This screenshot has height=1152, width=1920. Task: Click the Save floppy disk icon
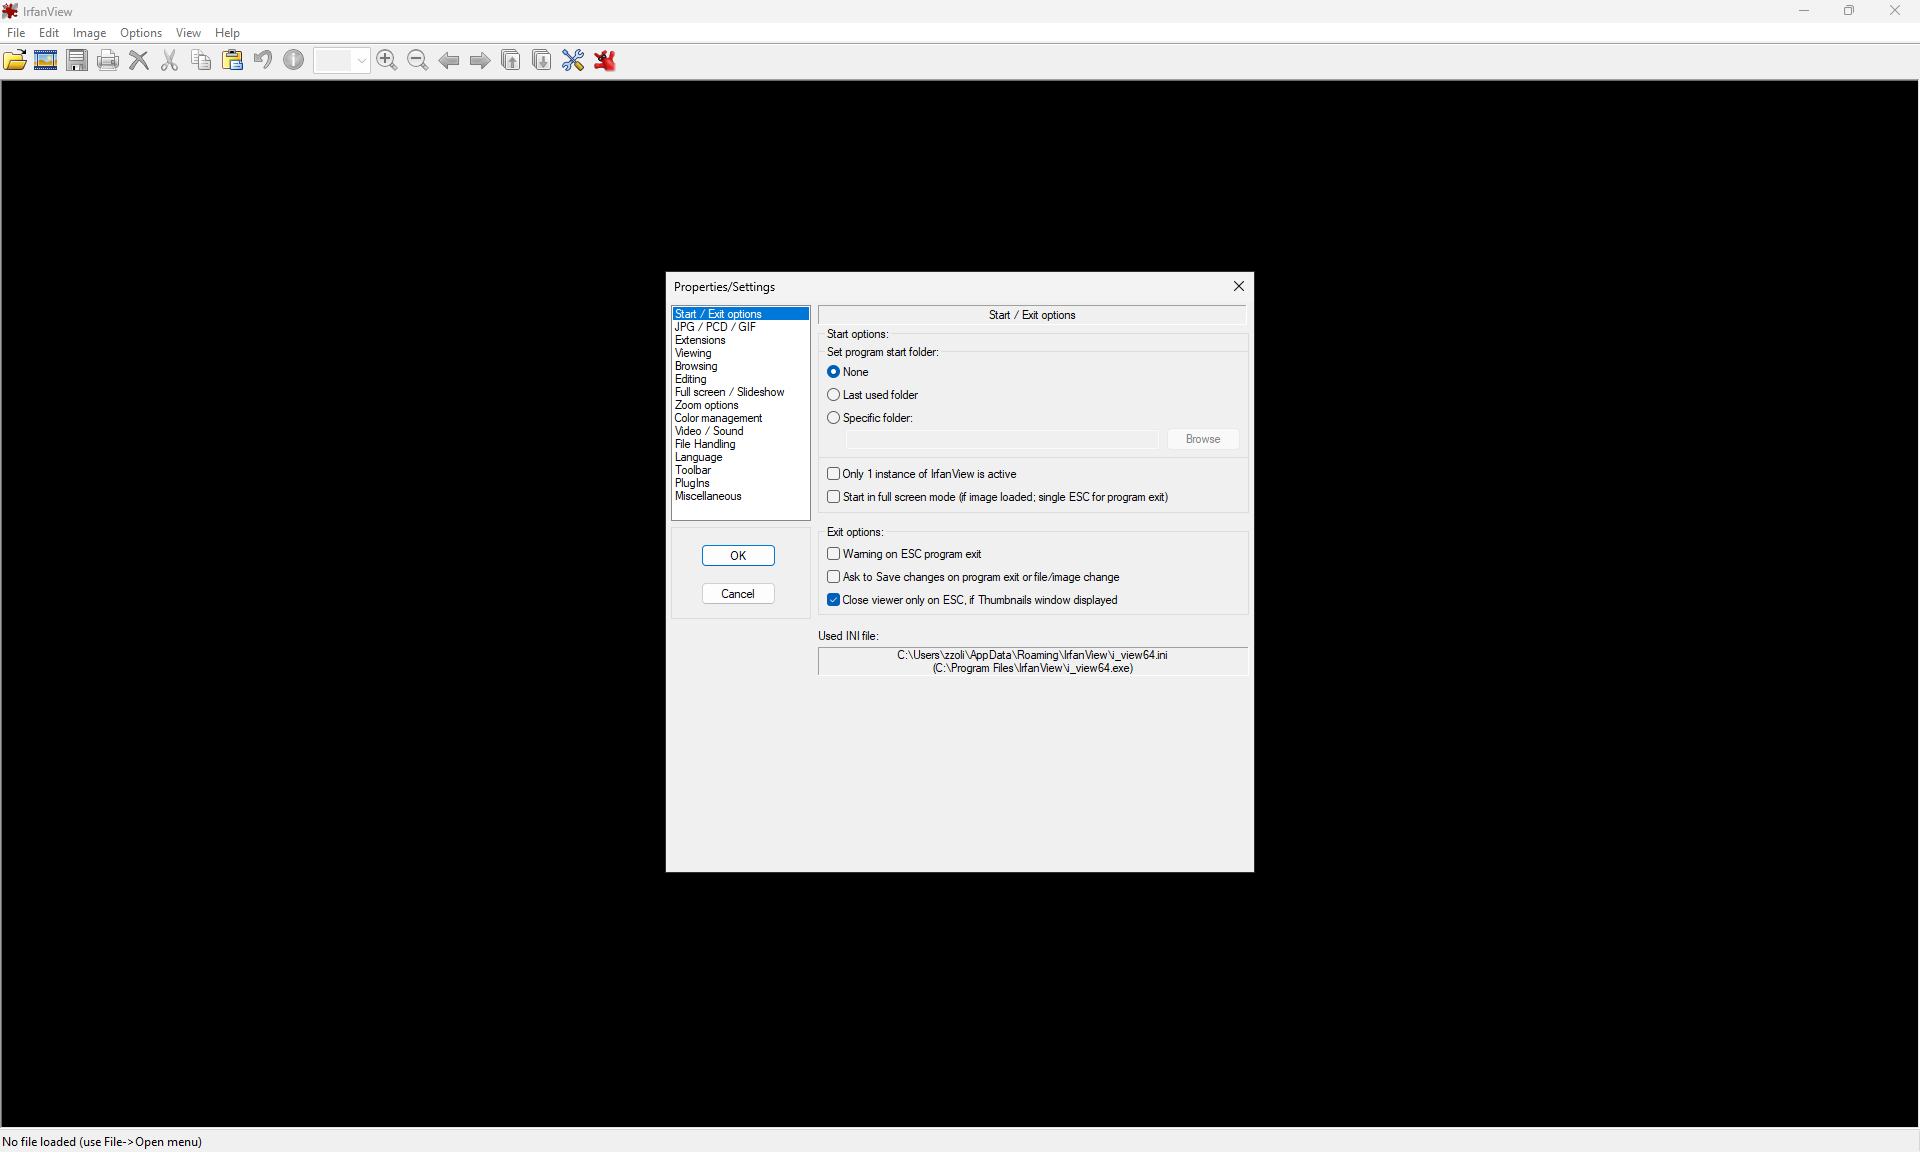tap(77, 60)
